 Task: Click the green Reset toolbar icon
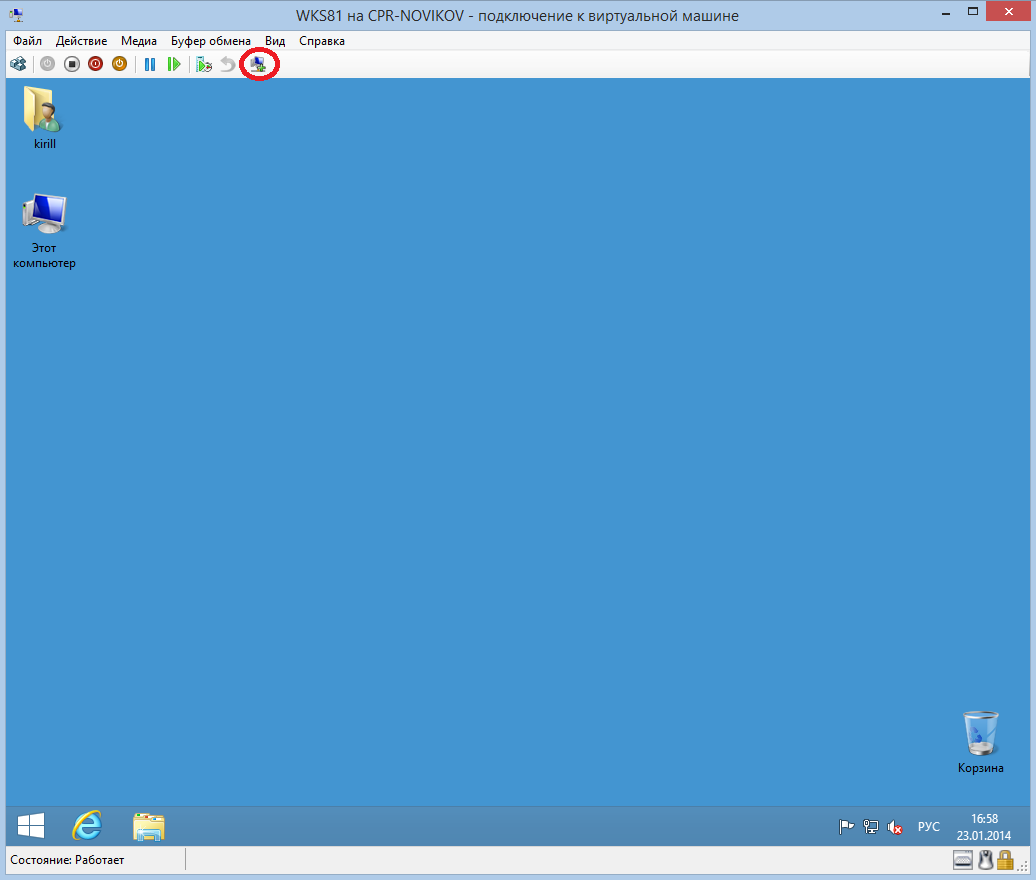point(174,64)
